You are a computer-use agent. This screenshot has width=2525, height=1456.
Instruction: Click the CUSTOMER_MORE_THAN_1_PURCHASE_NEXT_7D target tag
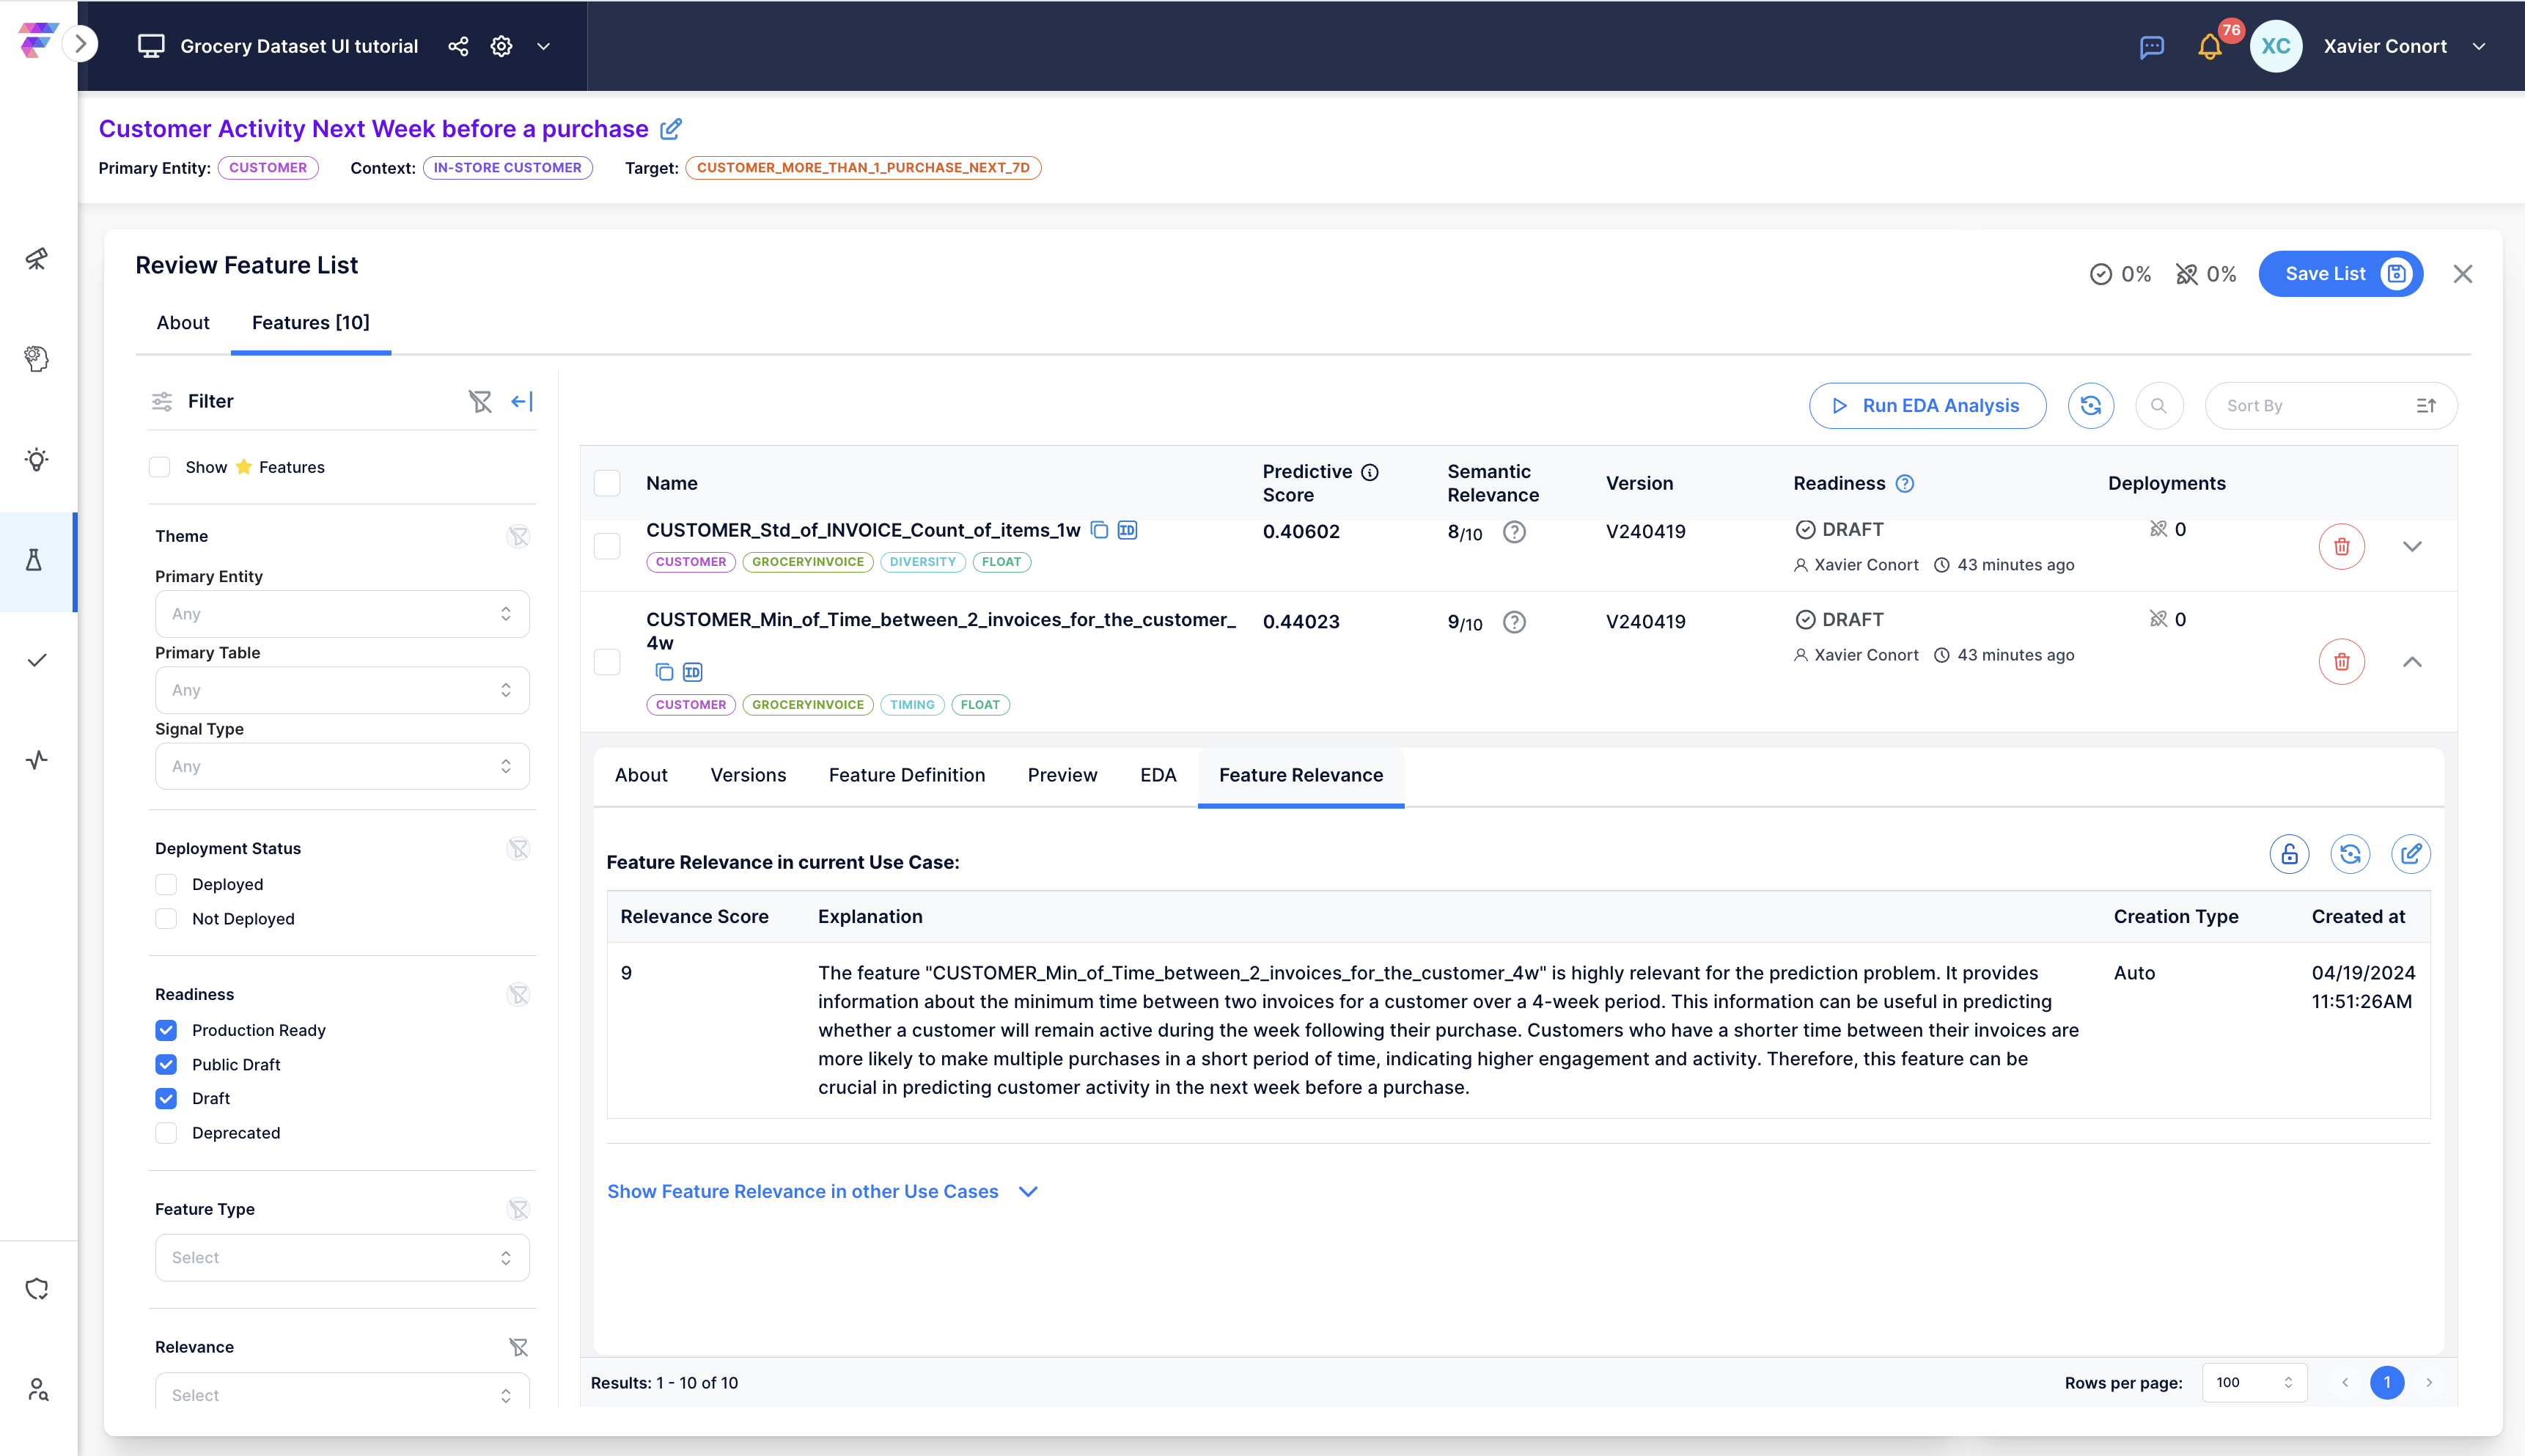[863, 168]
